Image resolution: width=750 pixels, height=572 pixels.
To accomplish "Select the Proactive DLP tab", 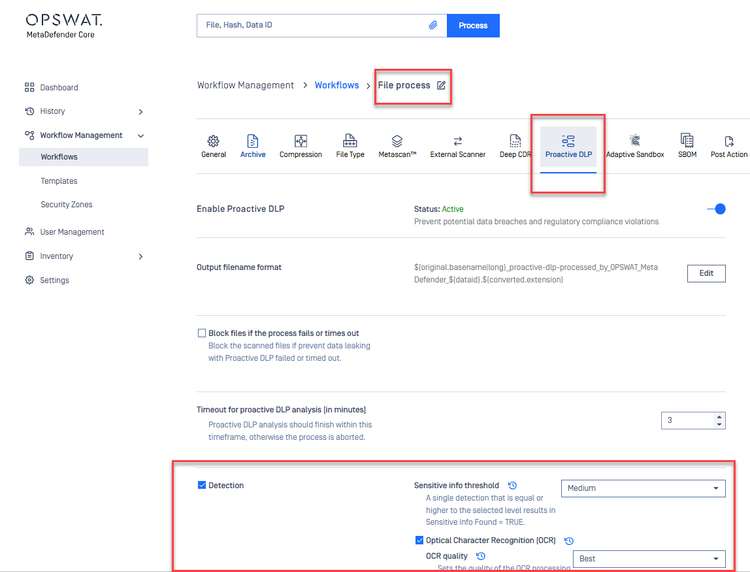I will click(568, 146).
